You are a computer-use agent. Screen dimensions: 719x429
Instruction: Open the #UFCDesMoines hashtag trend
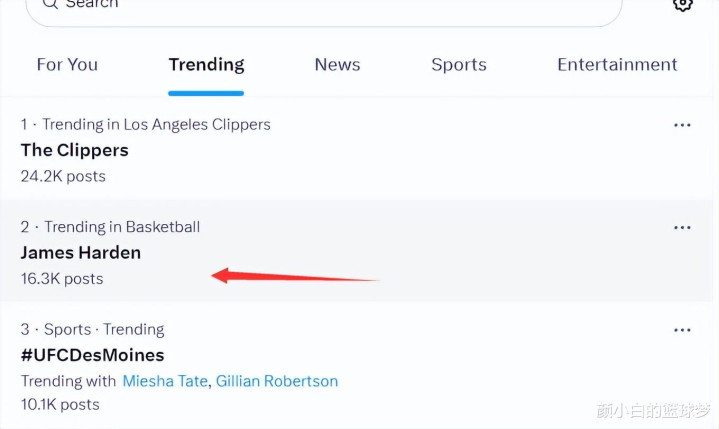click(x=93, y=355)
